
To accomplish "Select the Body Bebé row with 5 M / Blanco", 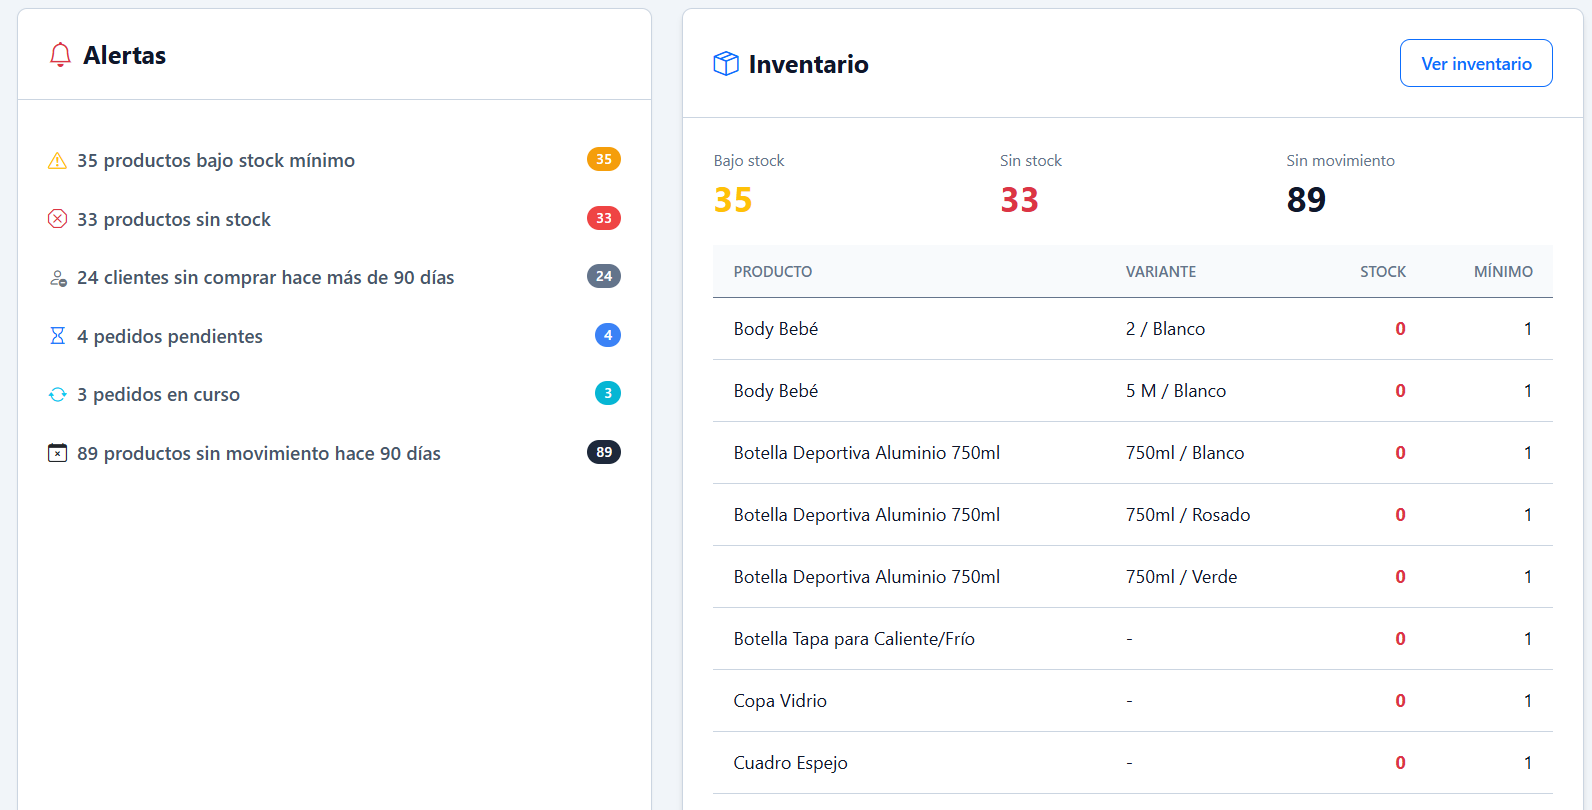I will [1133, 391].
